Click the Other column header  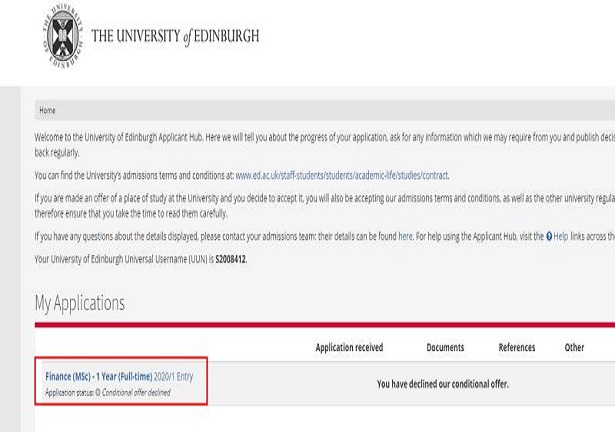[x=574, y=347]
